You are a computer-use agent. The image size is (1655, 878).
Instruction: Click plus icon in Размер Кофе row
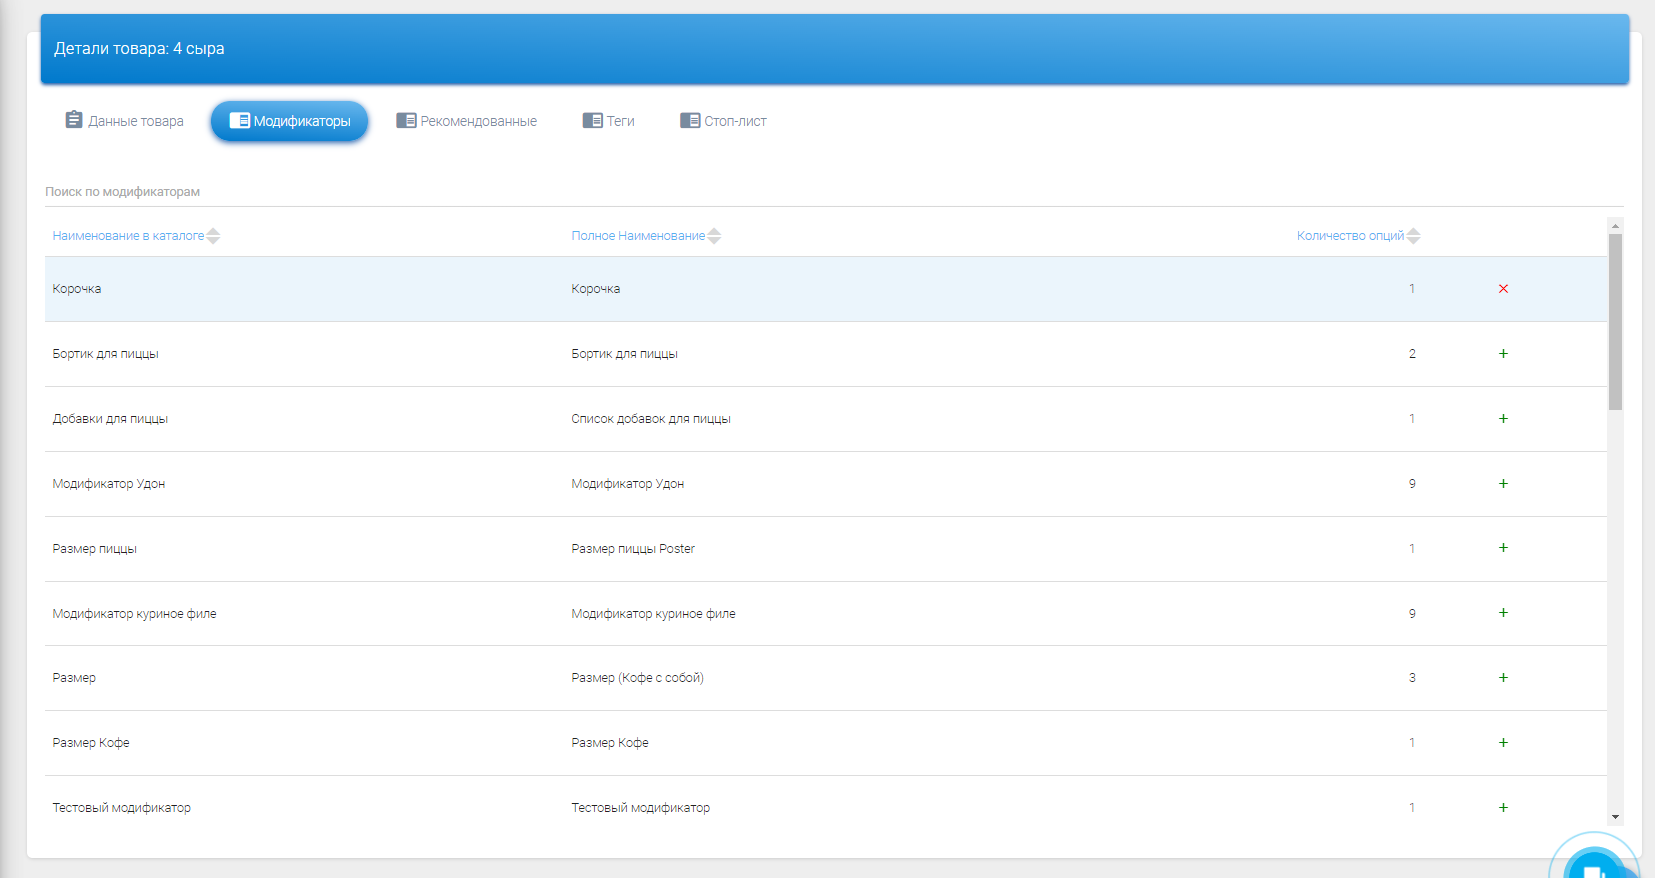coord(1503,743)
